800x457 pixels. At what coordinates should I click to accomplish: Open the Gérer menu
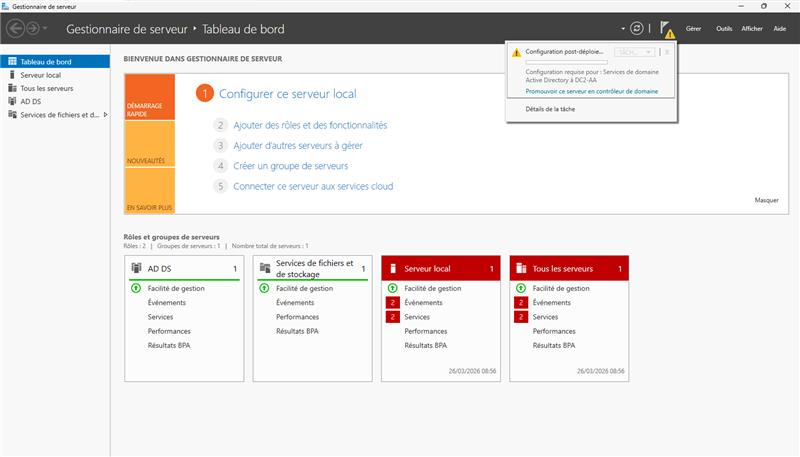pos(693,29)
